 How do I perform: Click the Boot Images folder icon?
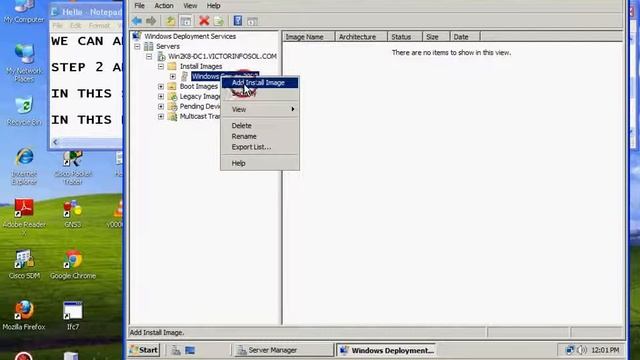172,86
